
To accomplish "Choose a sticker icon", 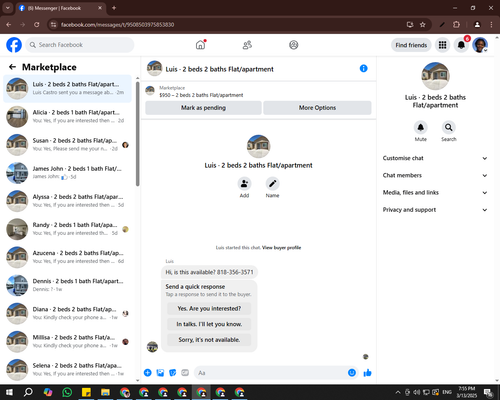I will [x=173, y=373].
